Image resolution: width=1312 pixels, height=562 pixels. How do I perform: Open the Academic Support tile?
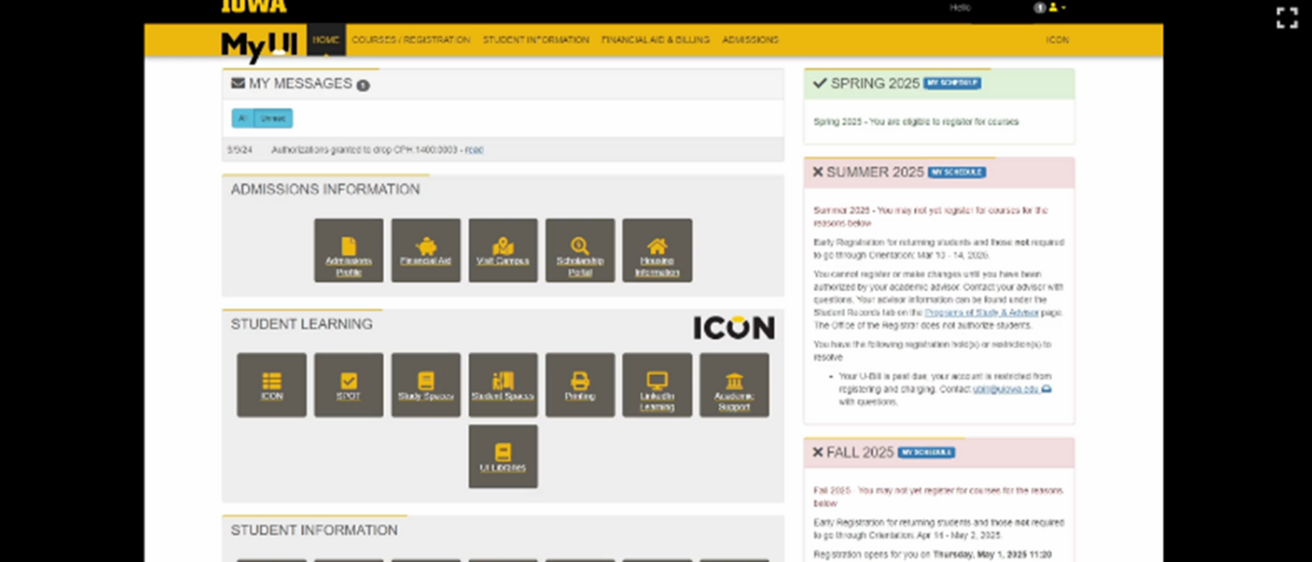coord(734,385)
